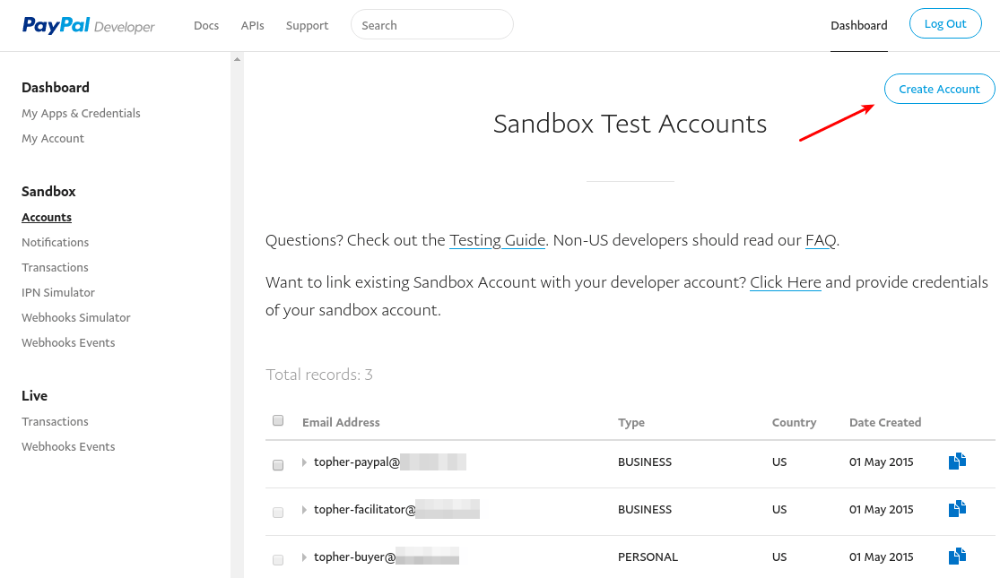Expand the topher-facilitator account details
The height and width of the screenshot is (578, 1000).
click(x=304, y=510)
